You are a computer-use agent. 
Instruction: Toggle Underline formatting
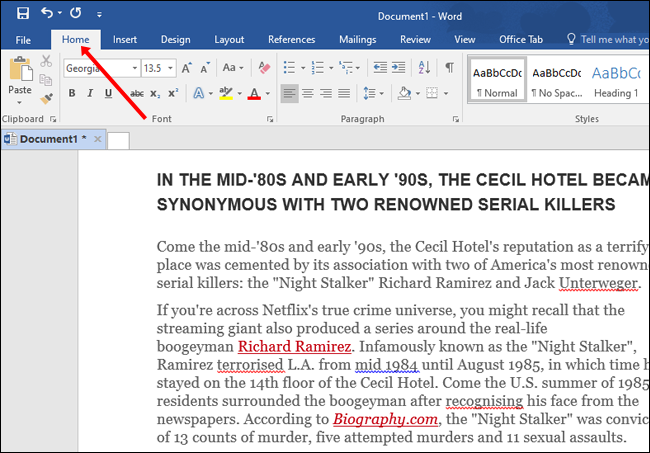[x=108, y=93]
